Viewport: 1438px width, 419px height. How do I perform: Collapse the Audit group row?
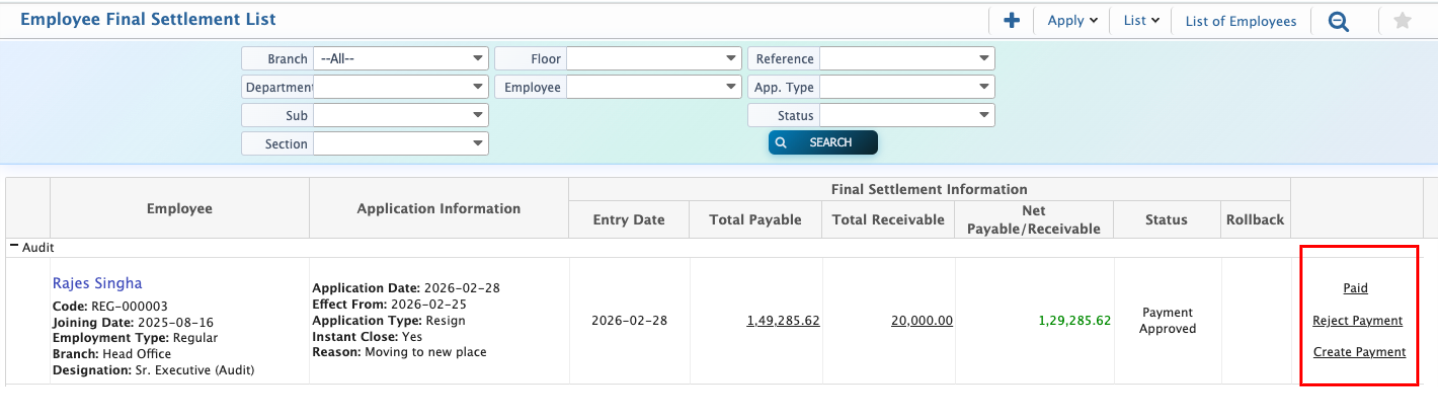pos(15,247)
